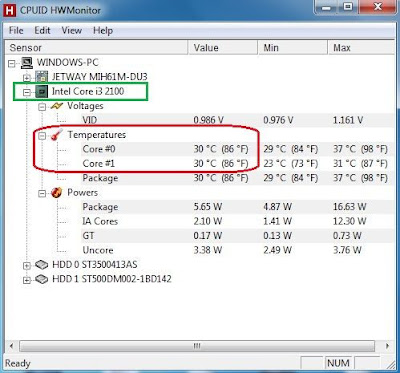This screenshot has width=400, height=373.
Task: Open the Help menu
Action: (x=103, y=31)
